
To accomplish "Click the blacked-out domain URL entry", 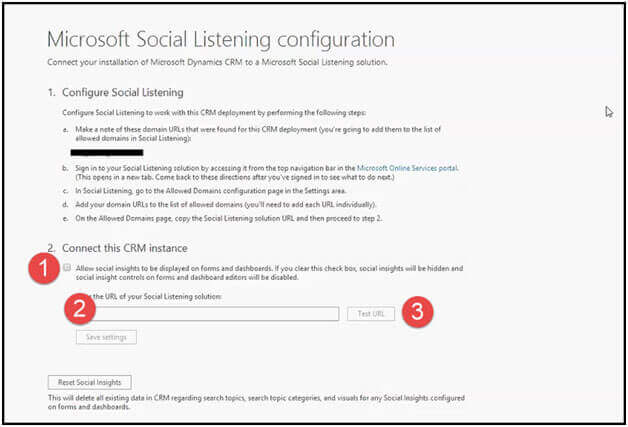I will (107, 153).
